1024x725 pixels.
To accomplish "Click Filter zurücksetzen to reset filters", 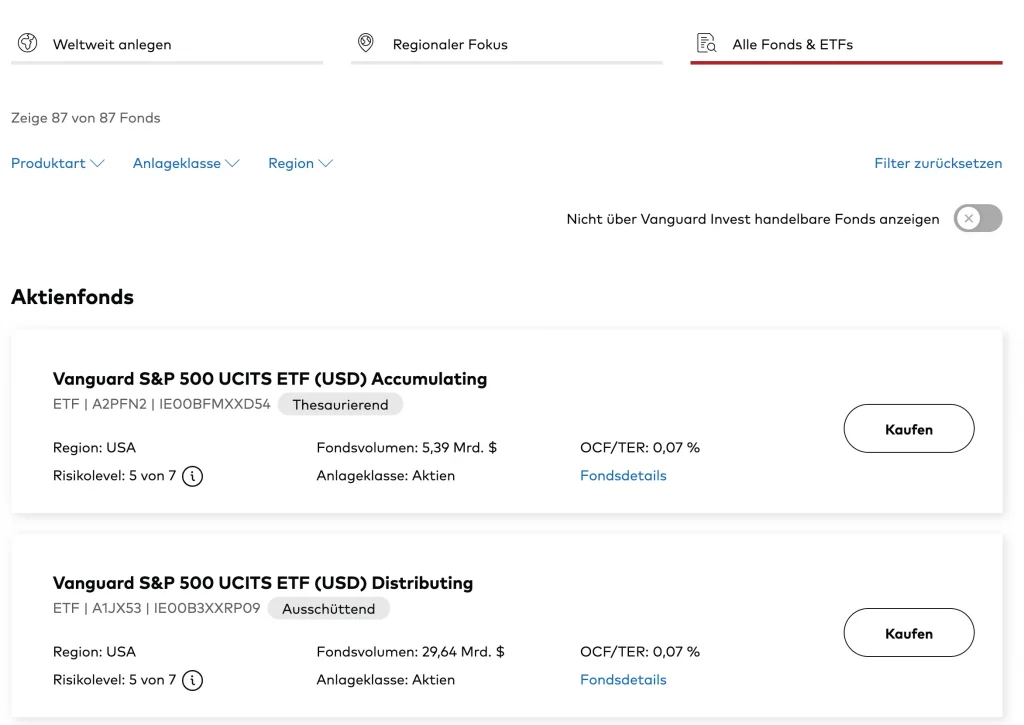I will point(938,163).
